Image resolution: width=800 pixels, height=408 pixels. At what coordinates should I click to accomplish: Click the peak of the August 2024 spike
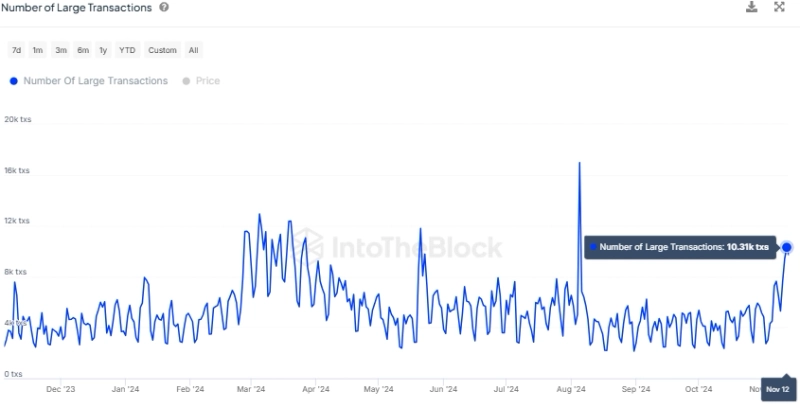click(579, 162)
